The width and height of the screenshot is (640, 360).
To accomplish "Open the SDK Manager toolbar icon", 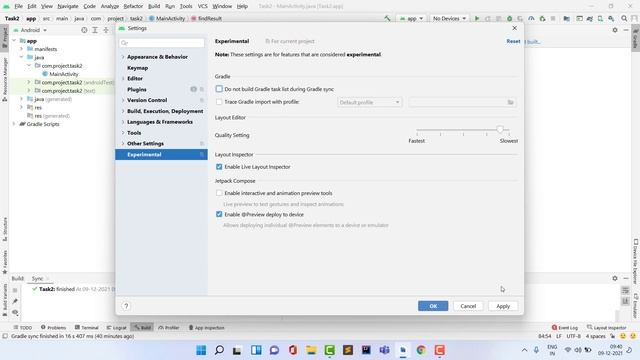I will (x=611, y=18).
